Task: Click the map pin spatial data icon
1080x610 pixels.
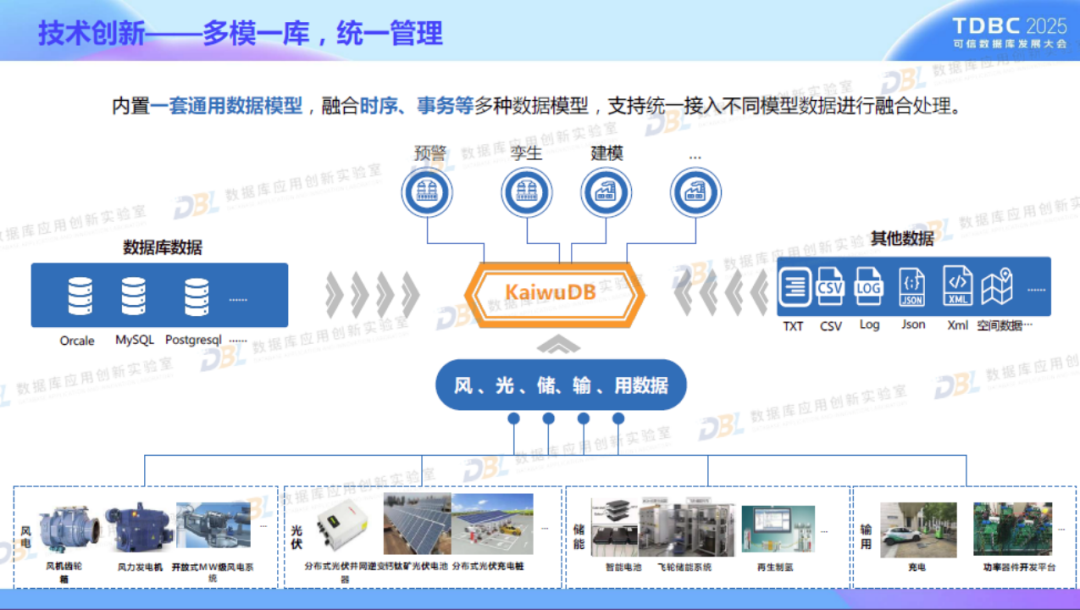Action: click(x=997, y=286)
